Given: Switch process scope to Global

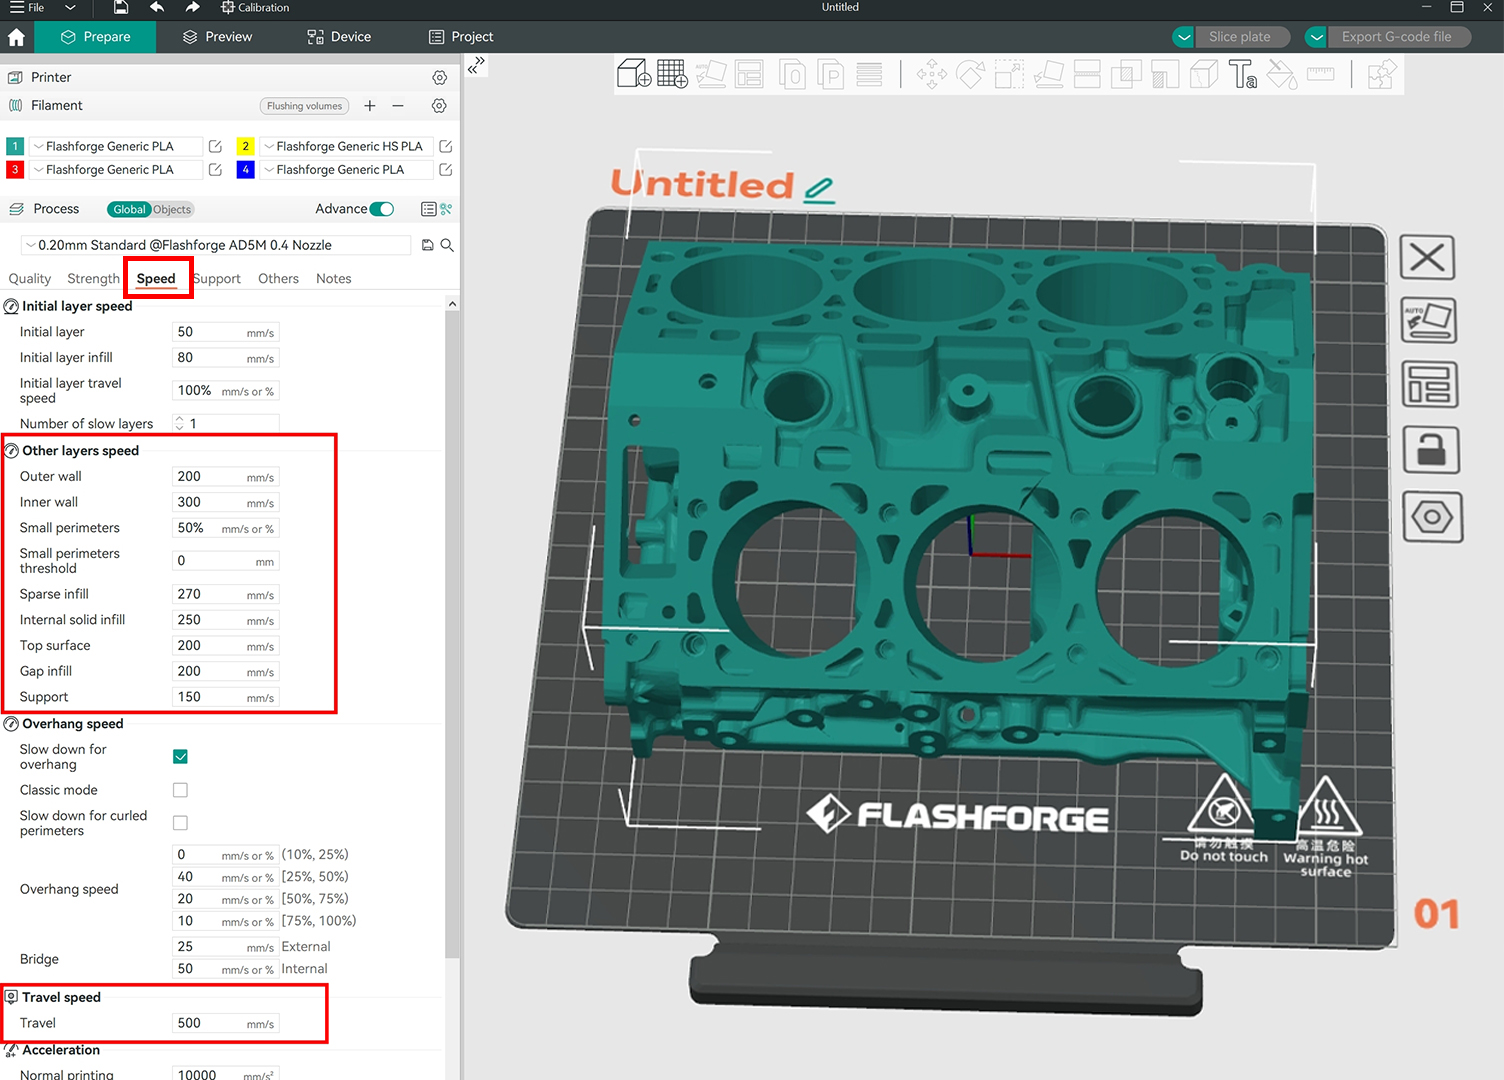Looking at the screenshot, I should point(129,209).
